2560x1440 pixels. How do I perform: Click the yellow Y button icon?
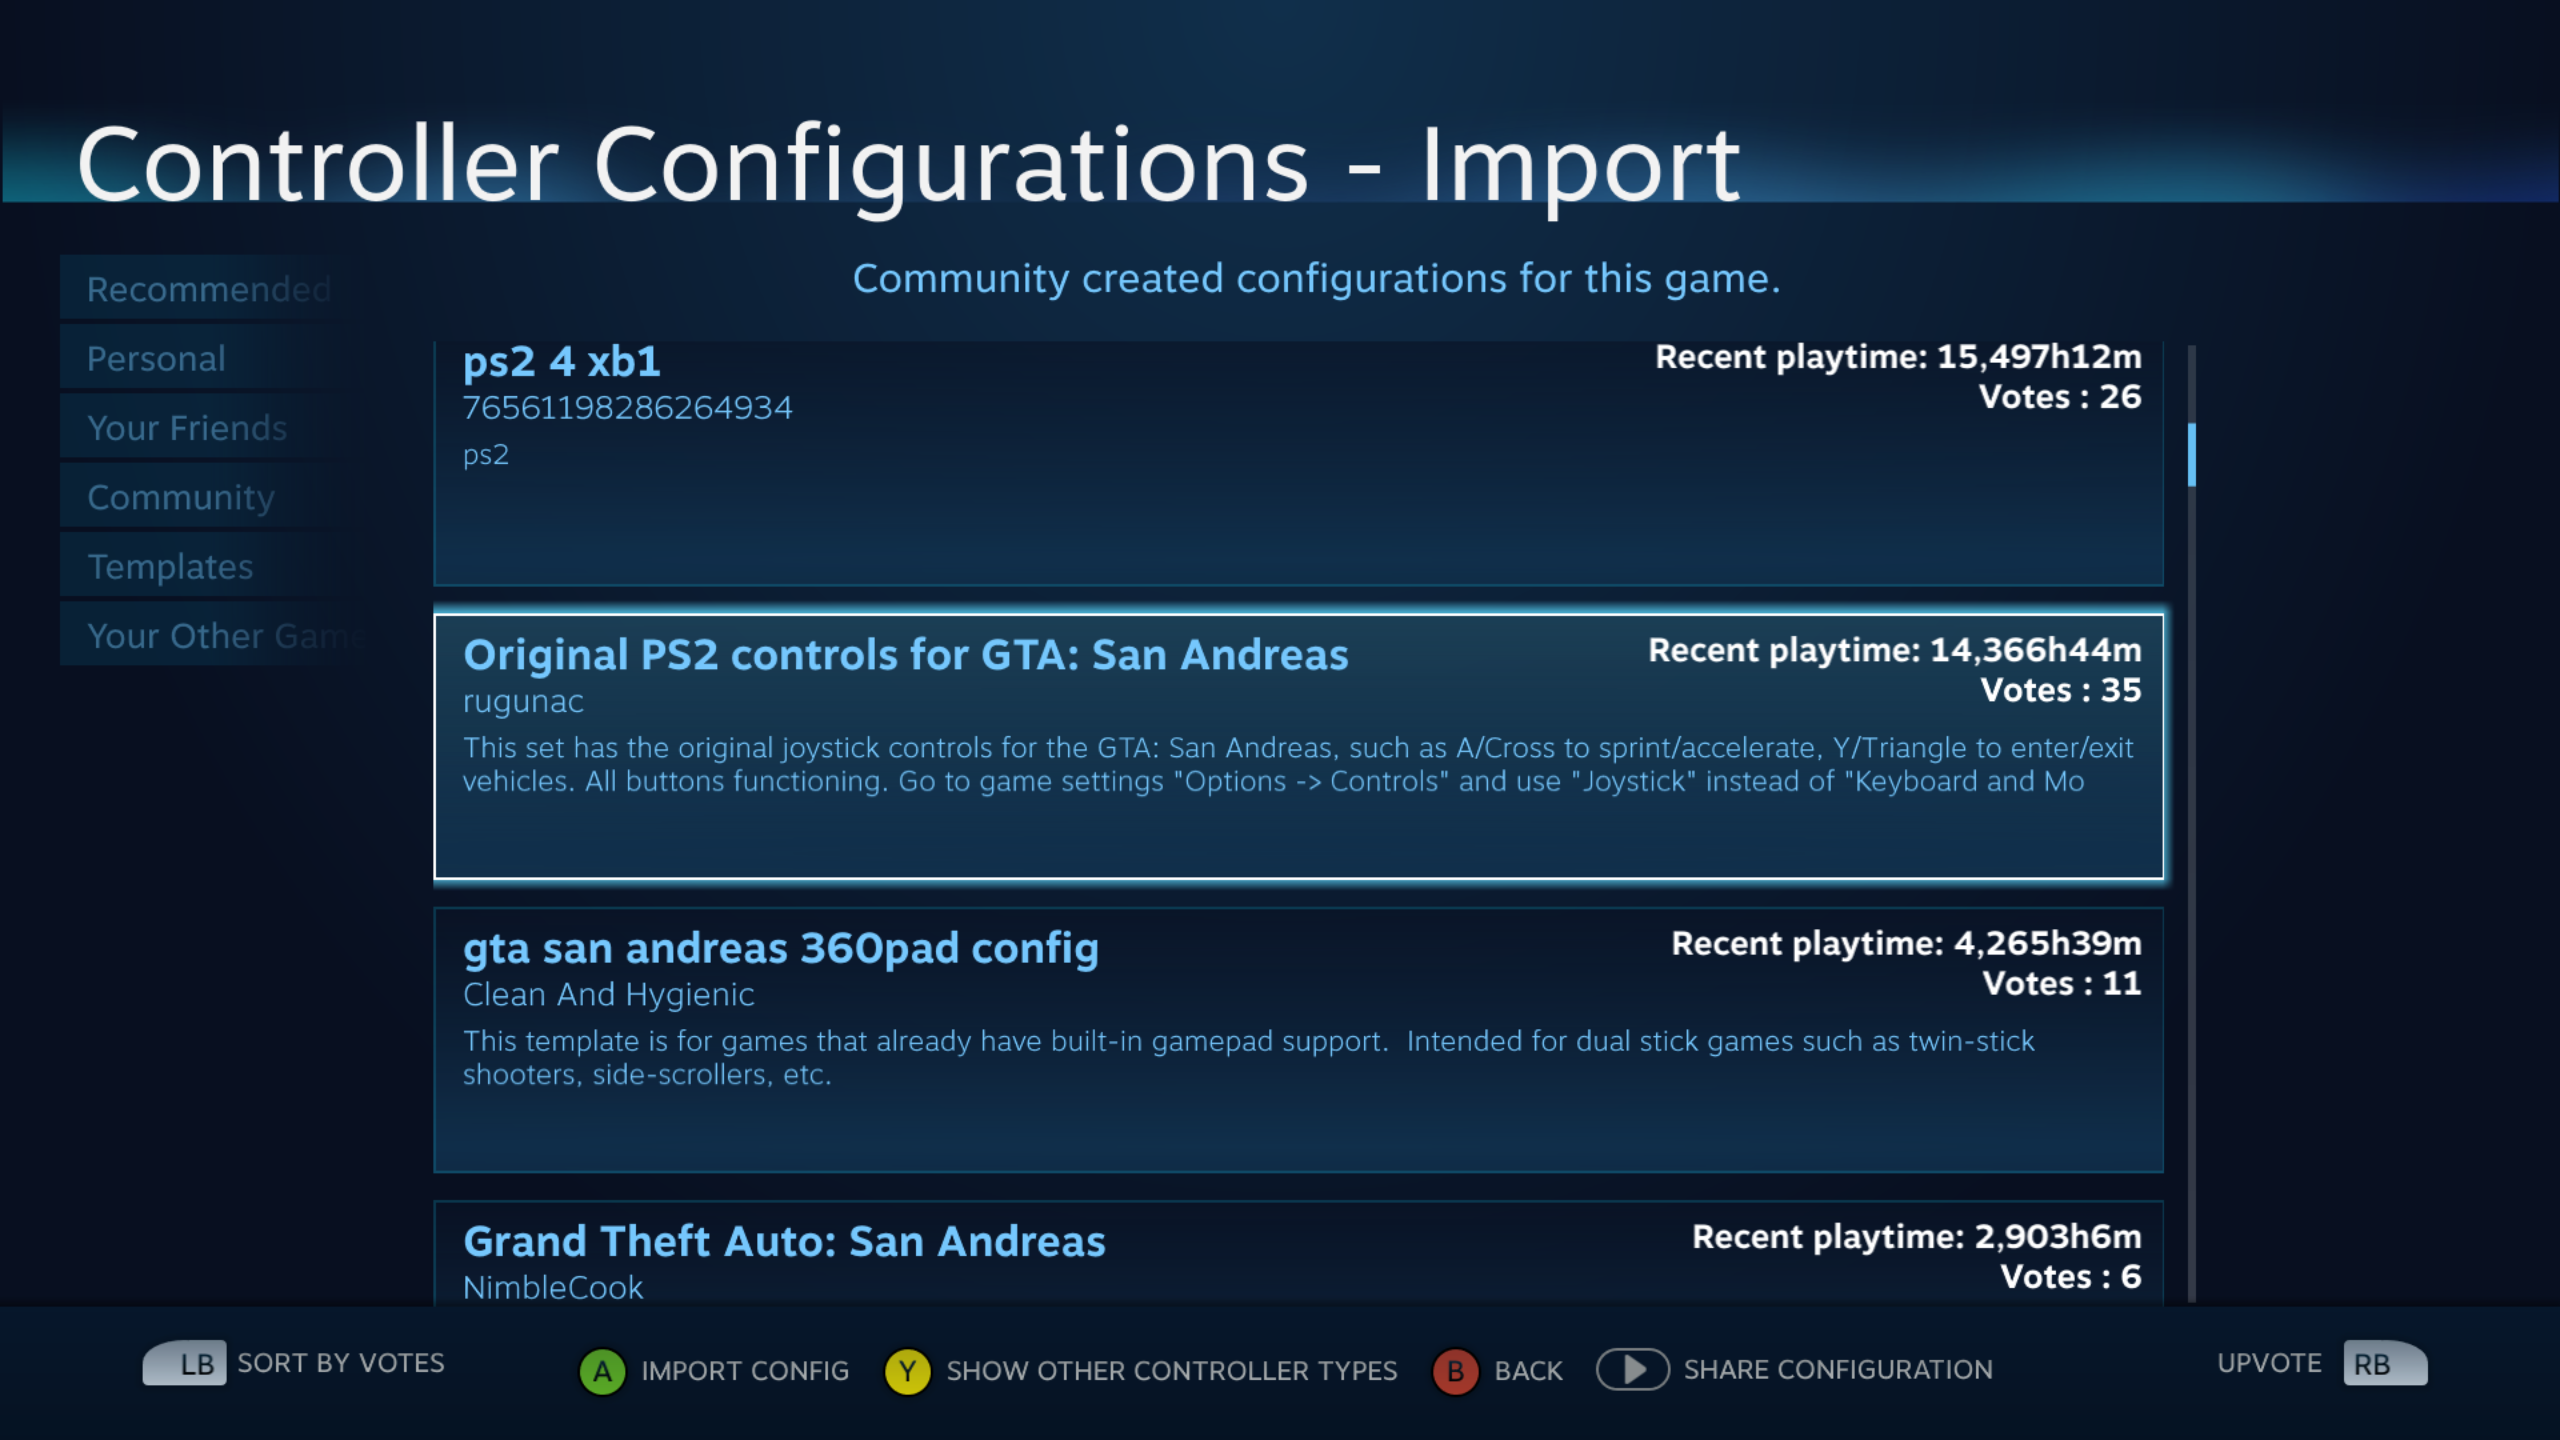907,1370
